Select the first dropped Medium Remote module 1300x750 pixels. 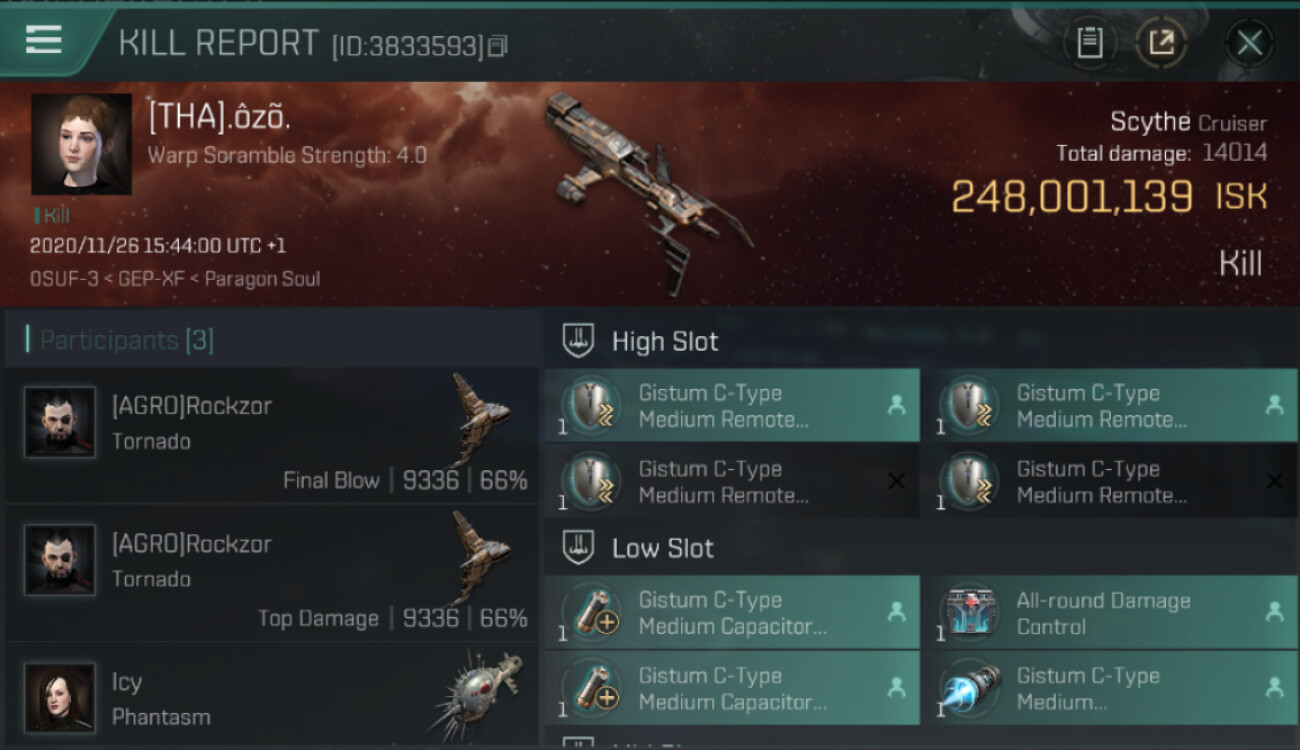click(732, 405)
